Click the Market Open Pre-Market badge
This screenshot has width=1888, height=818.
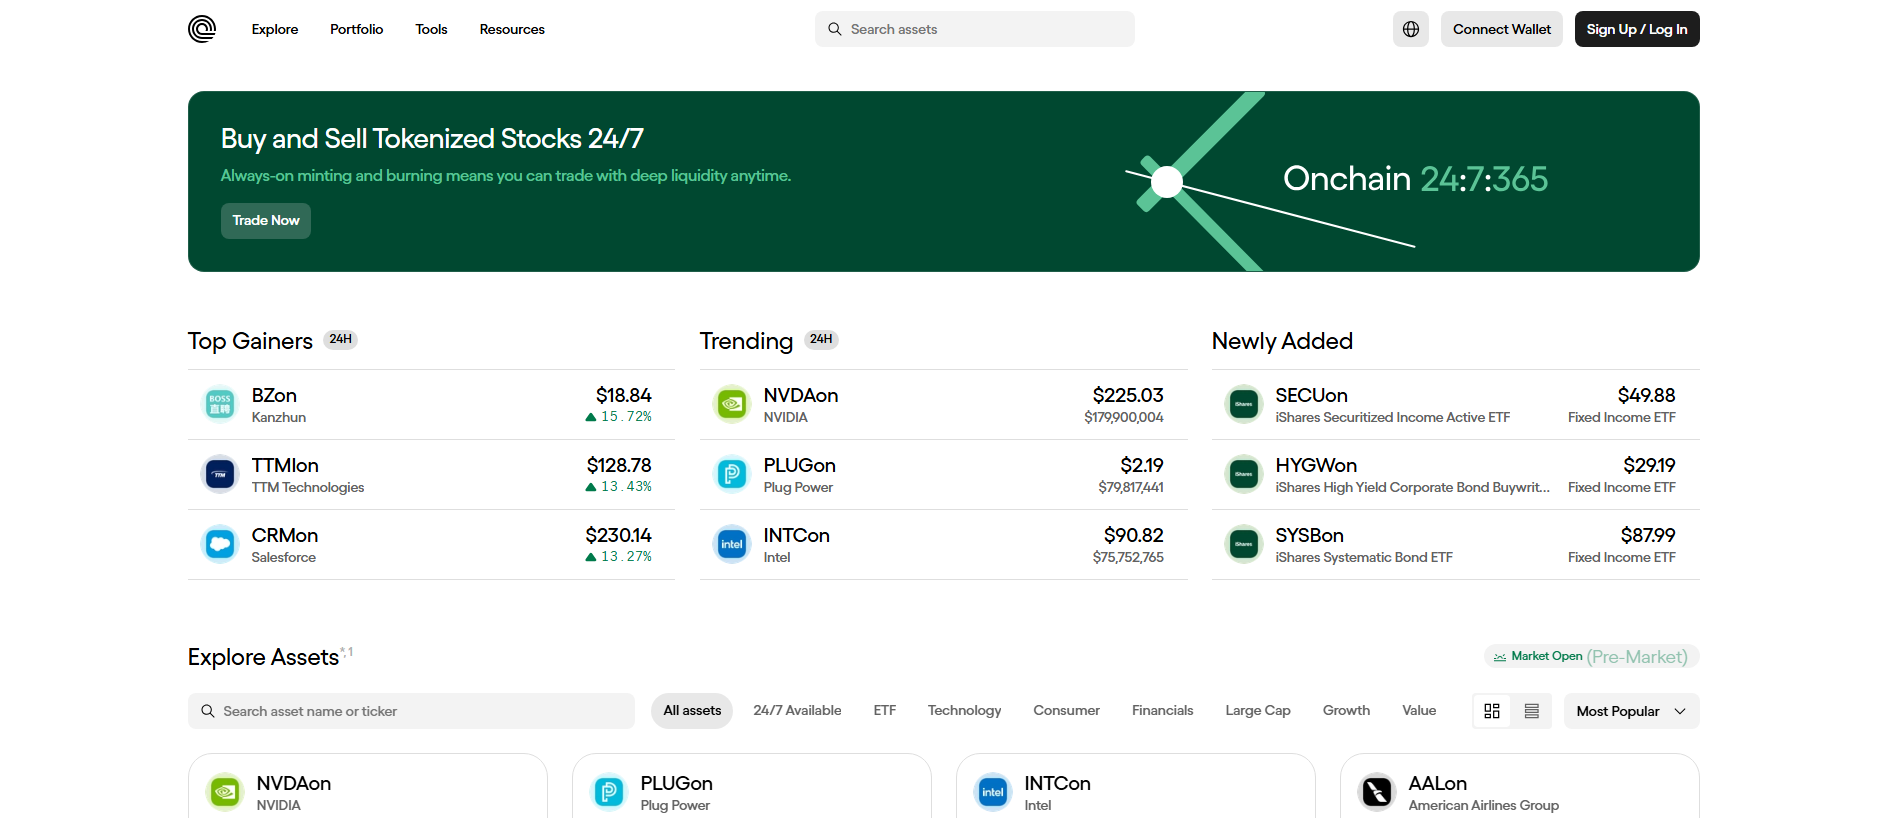[x=1592, y=657]
